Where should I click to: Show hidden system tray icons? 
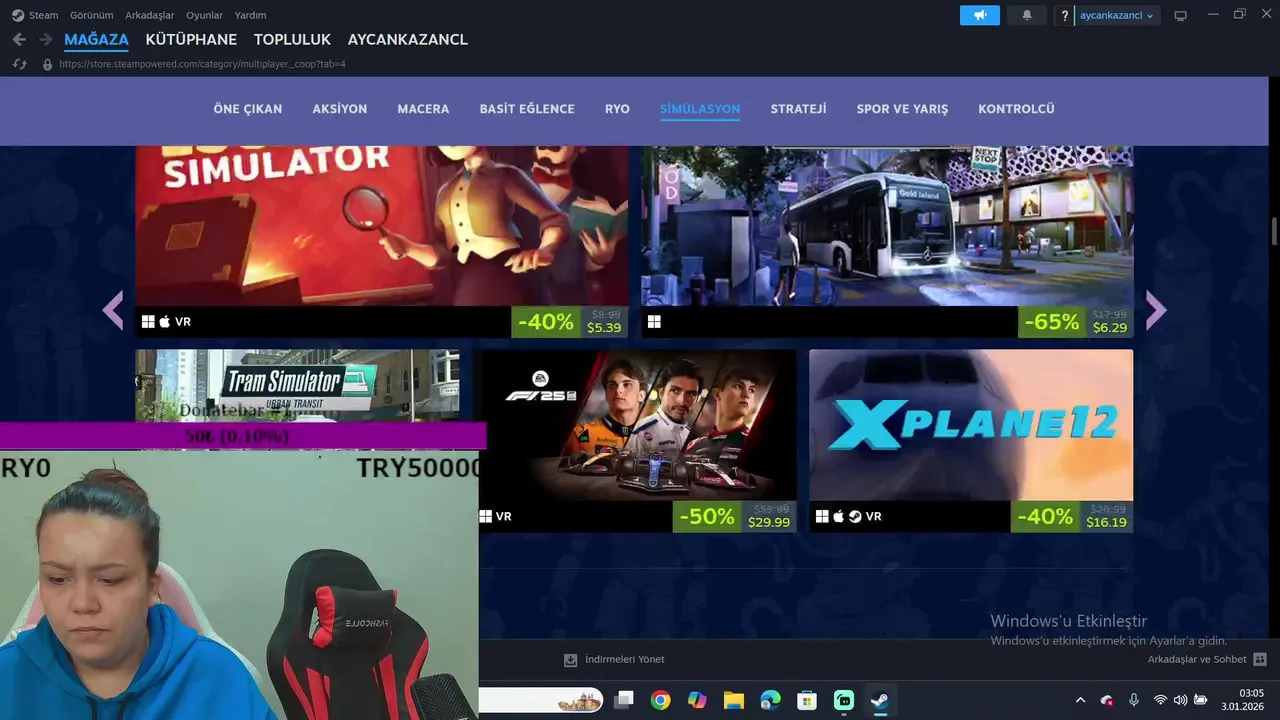coord(1080,700)
